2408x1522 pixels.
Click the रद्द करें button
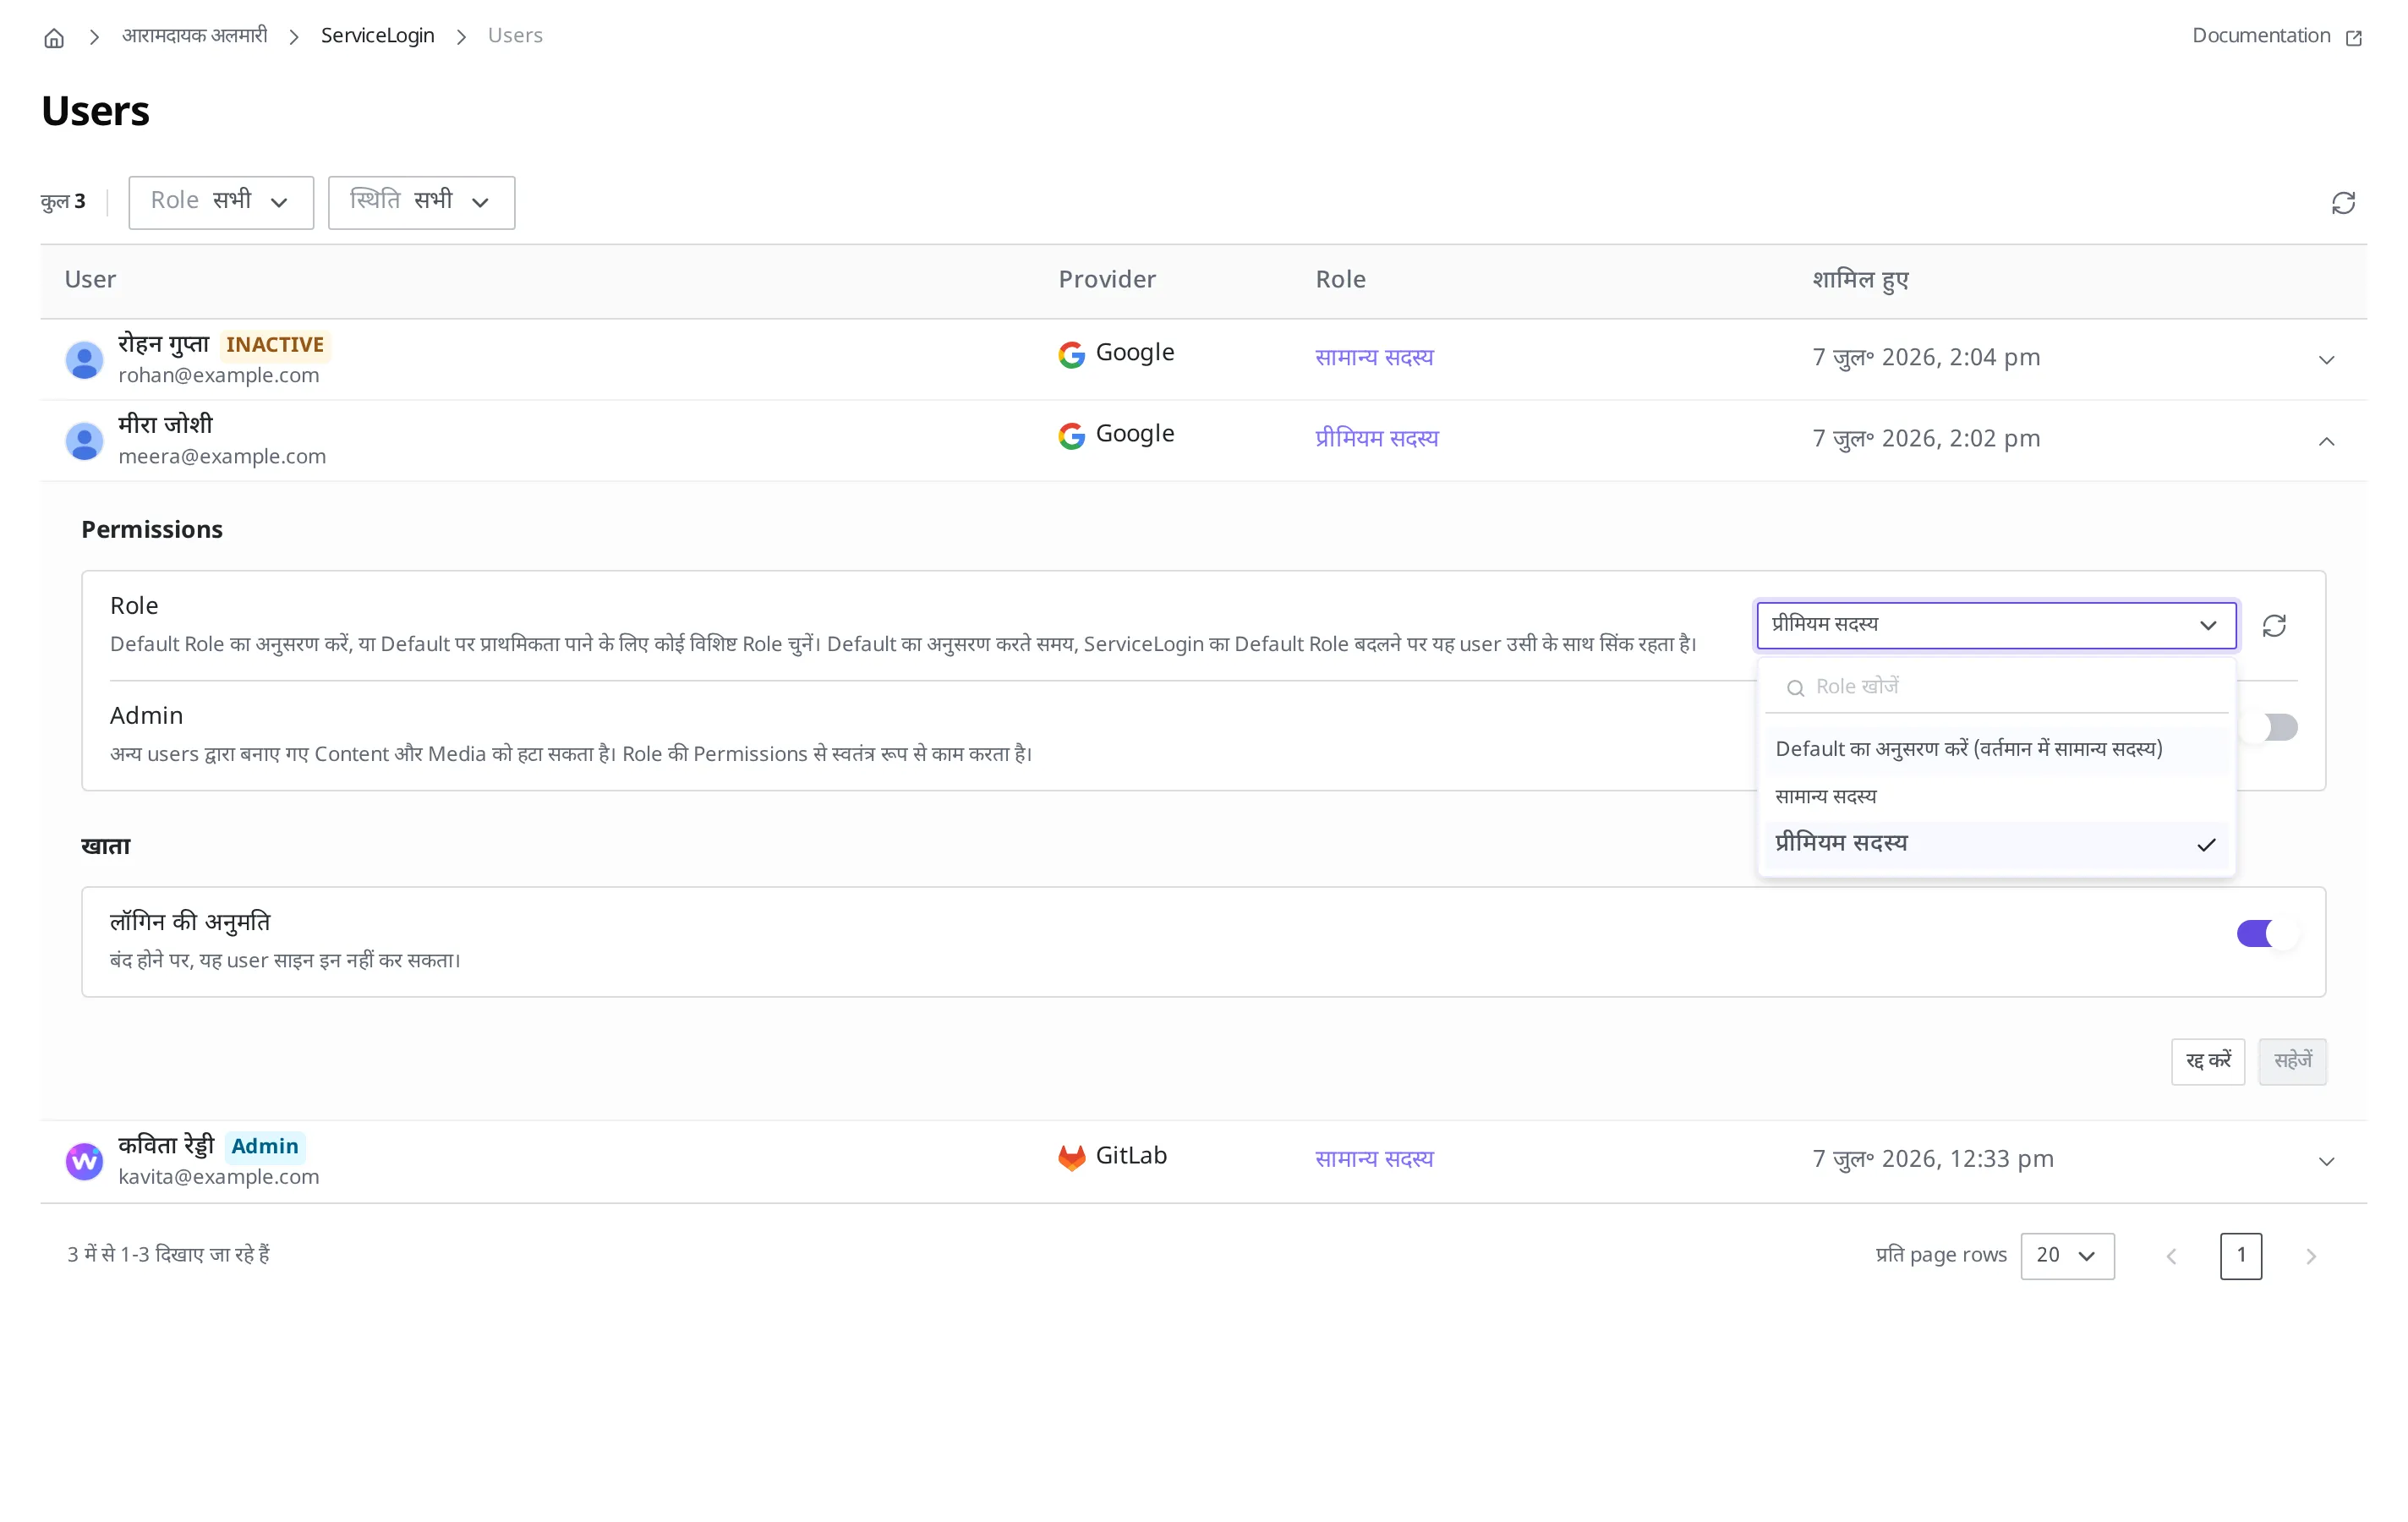tap(2208, 1061)
